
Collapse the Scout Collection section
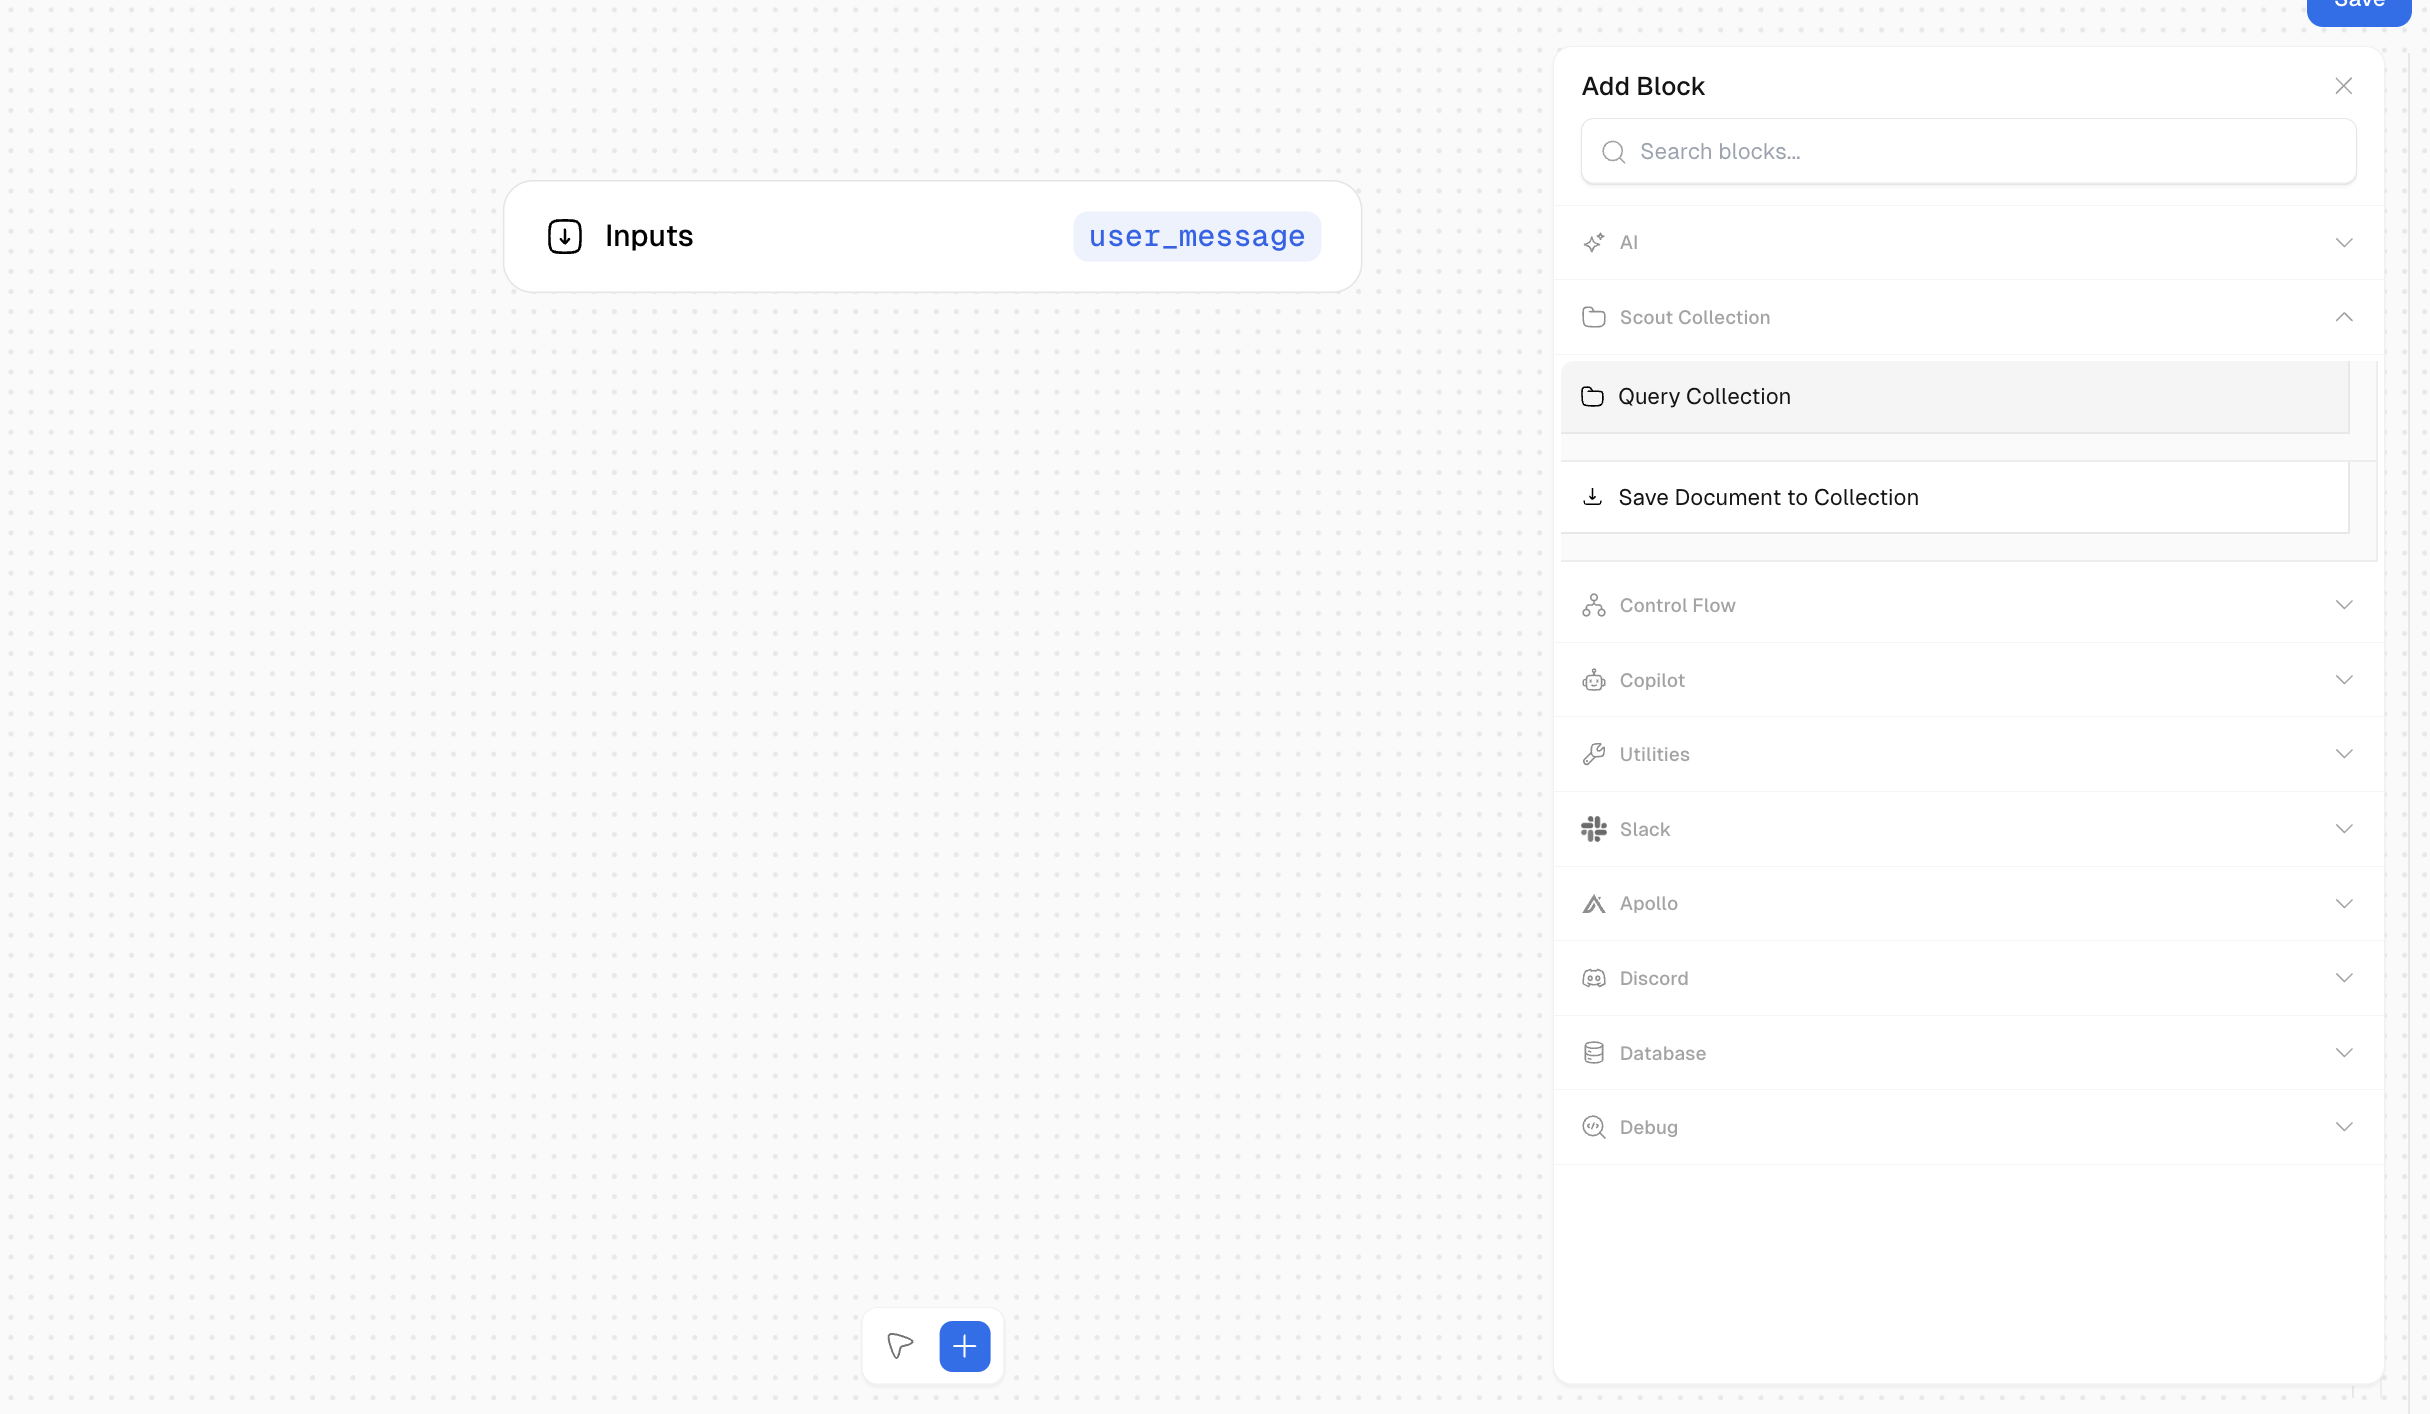point(2343,317)
